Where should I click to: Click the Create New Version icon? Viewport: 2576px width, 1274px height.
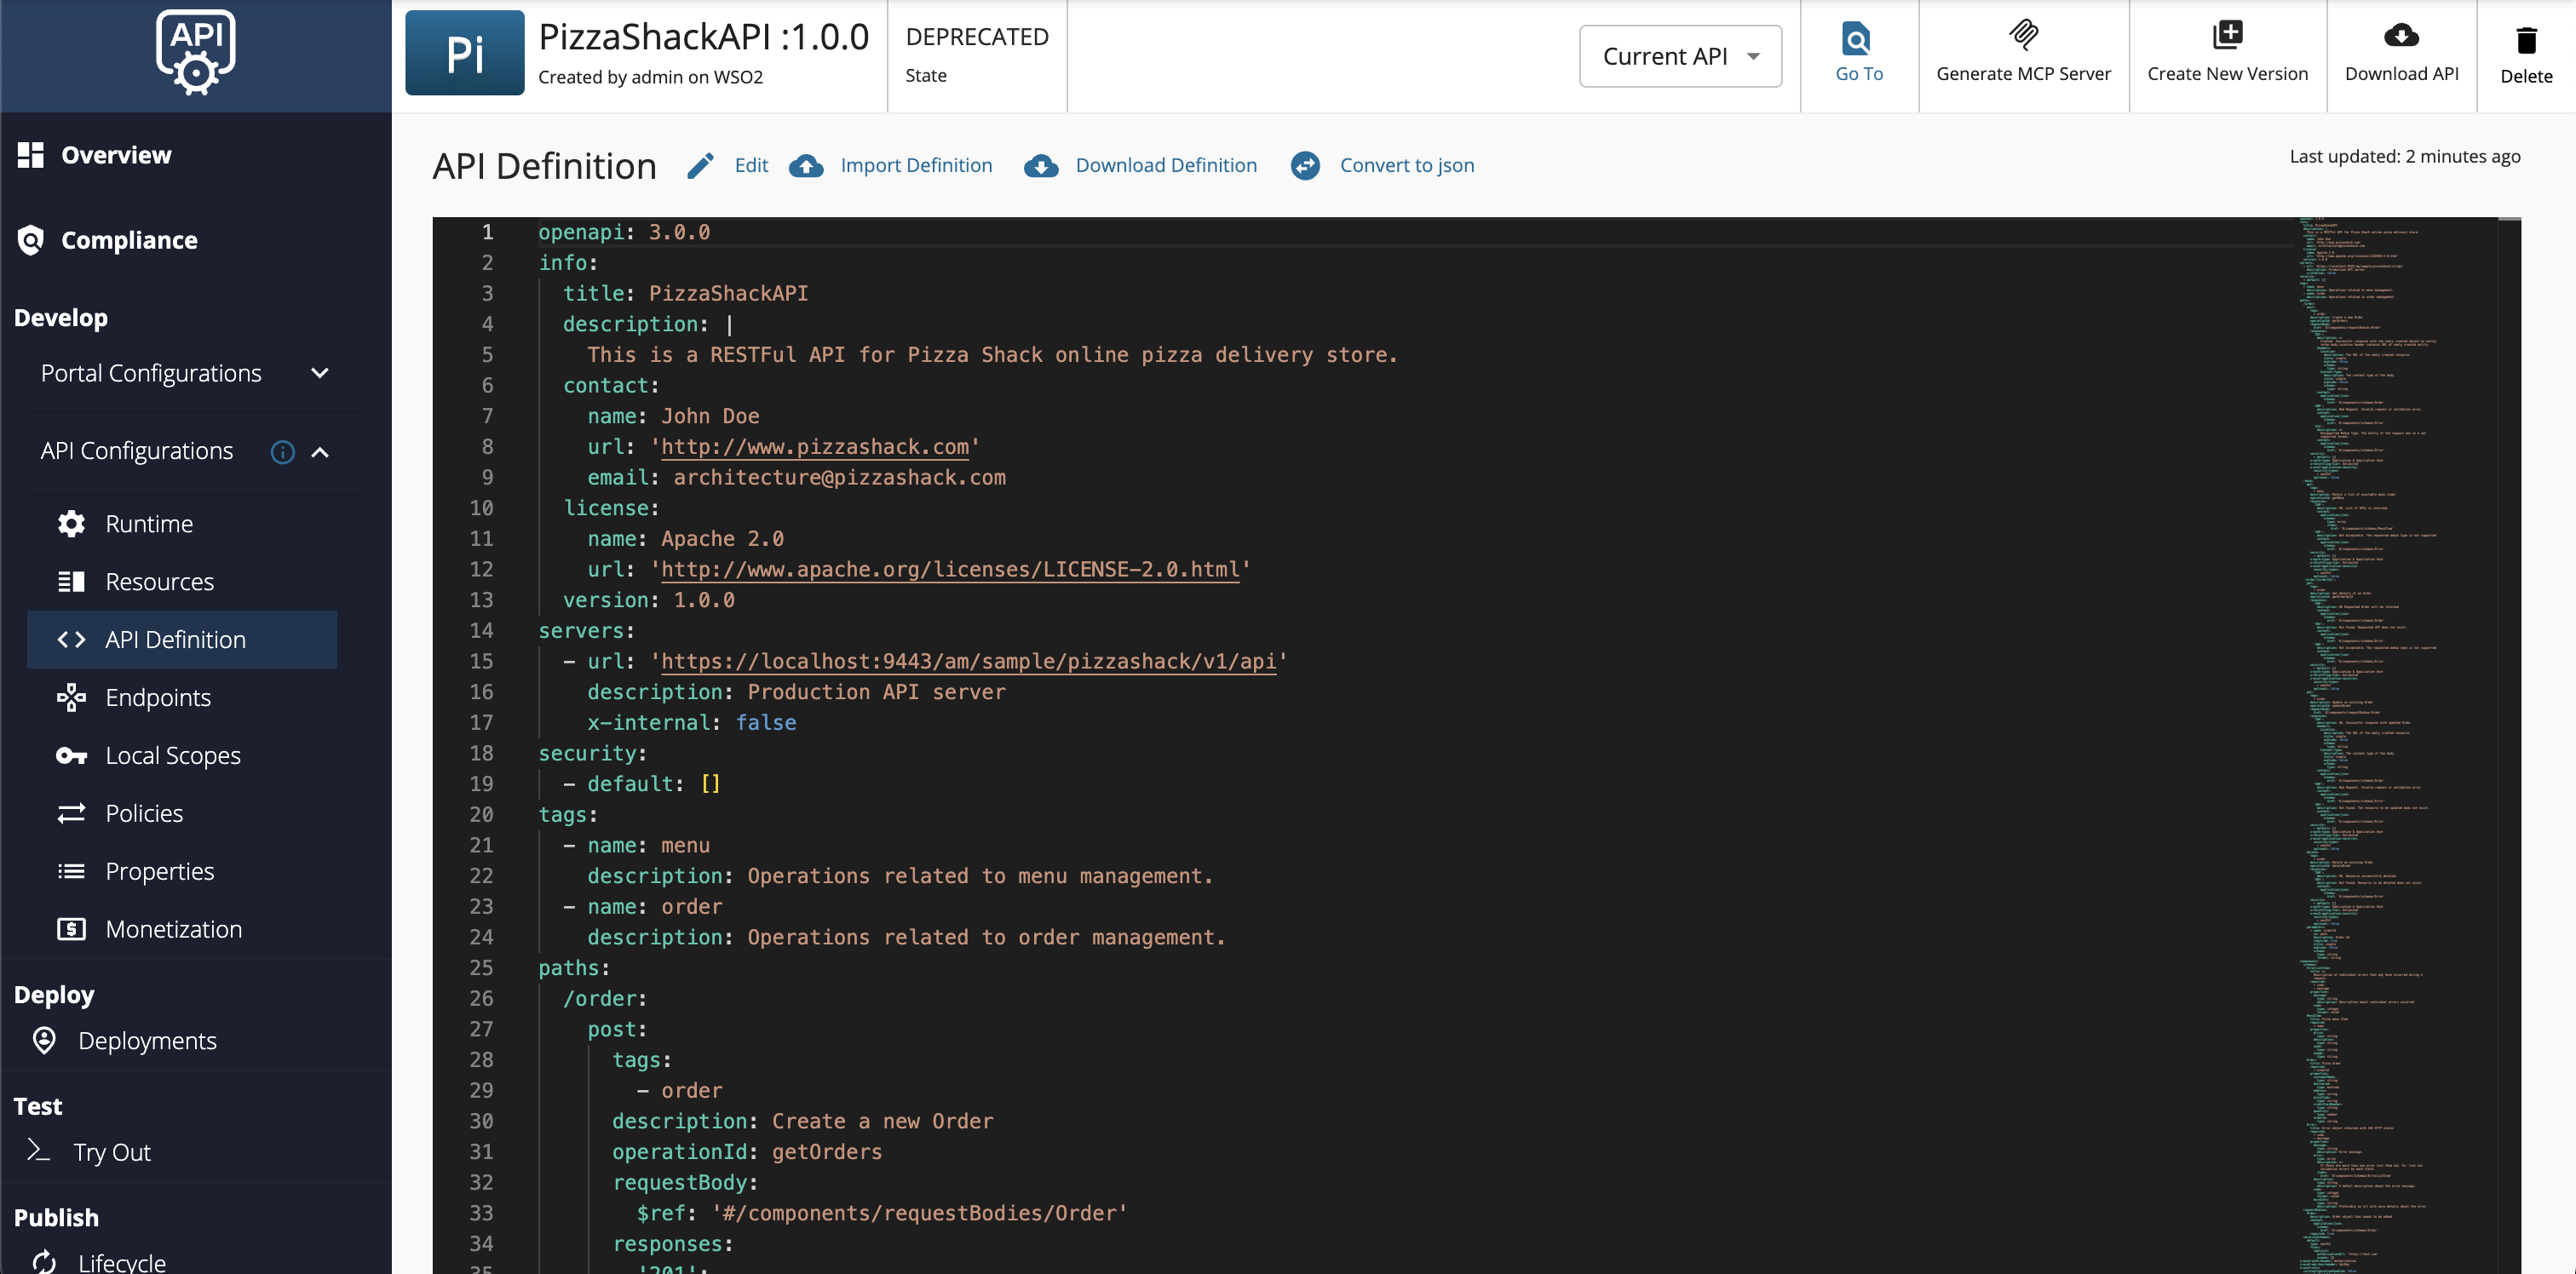point(2226,35)
